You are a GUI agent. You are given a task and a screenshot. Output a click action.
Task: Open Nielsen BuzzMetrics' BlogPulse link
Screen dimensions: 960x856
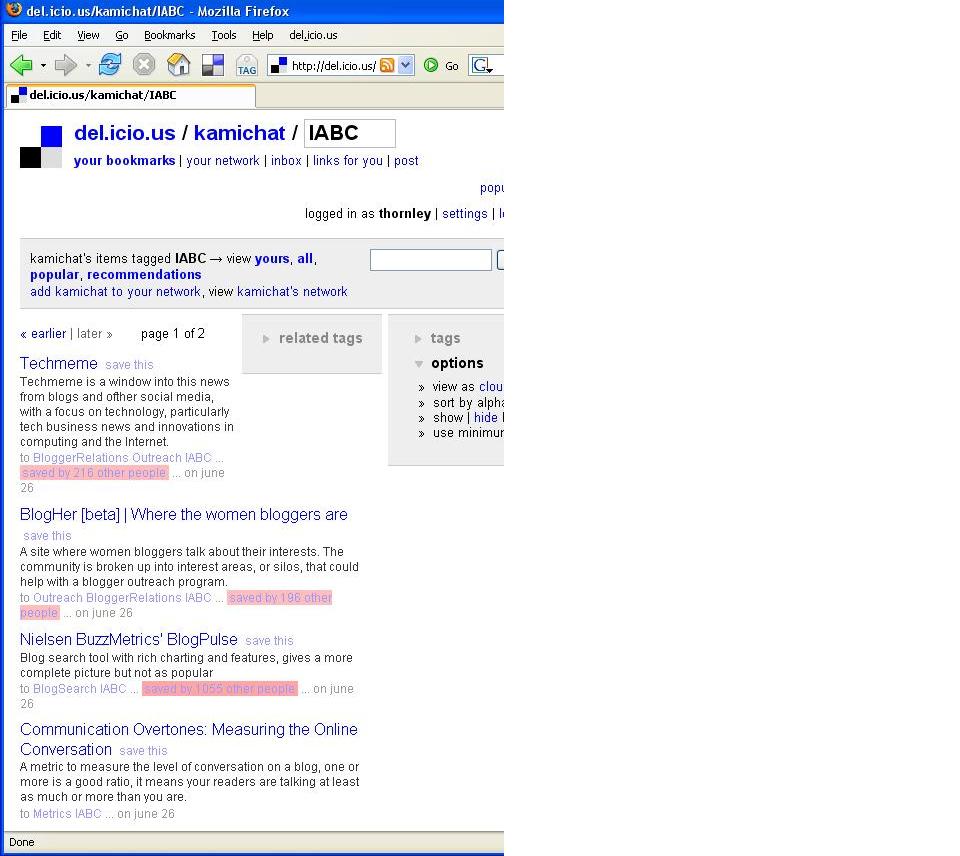point(129,640)
